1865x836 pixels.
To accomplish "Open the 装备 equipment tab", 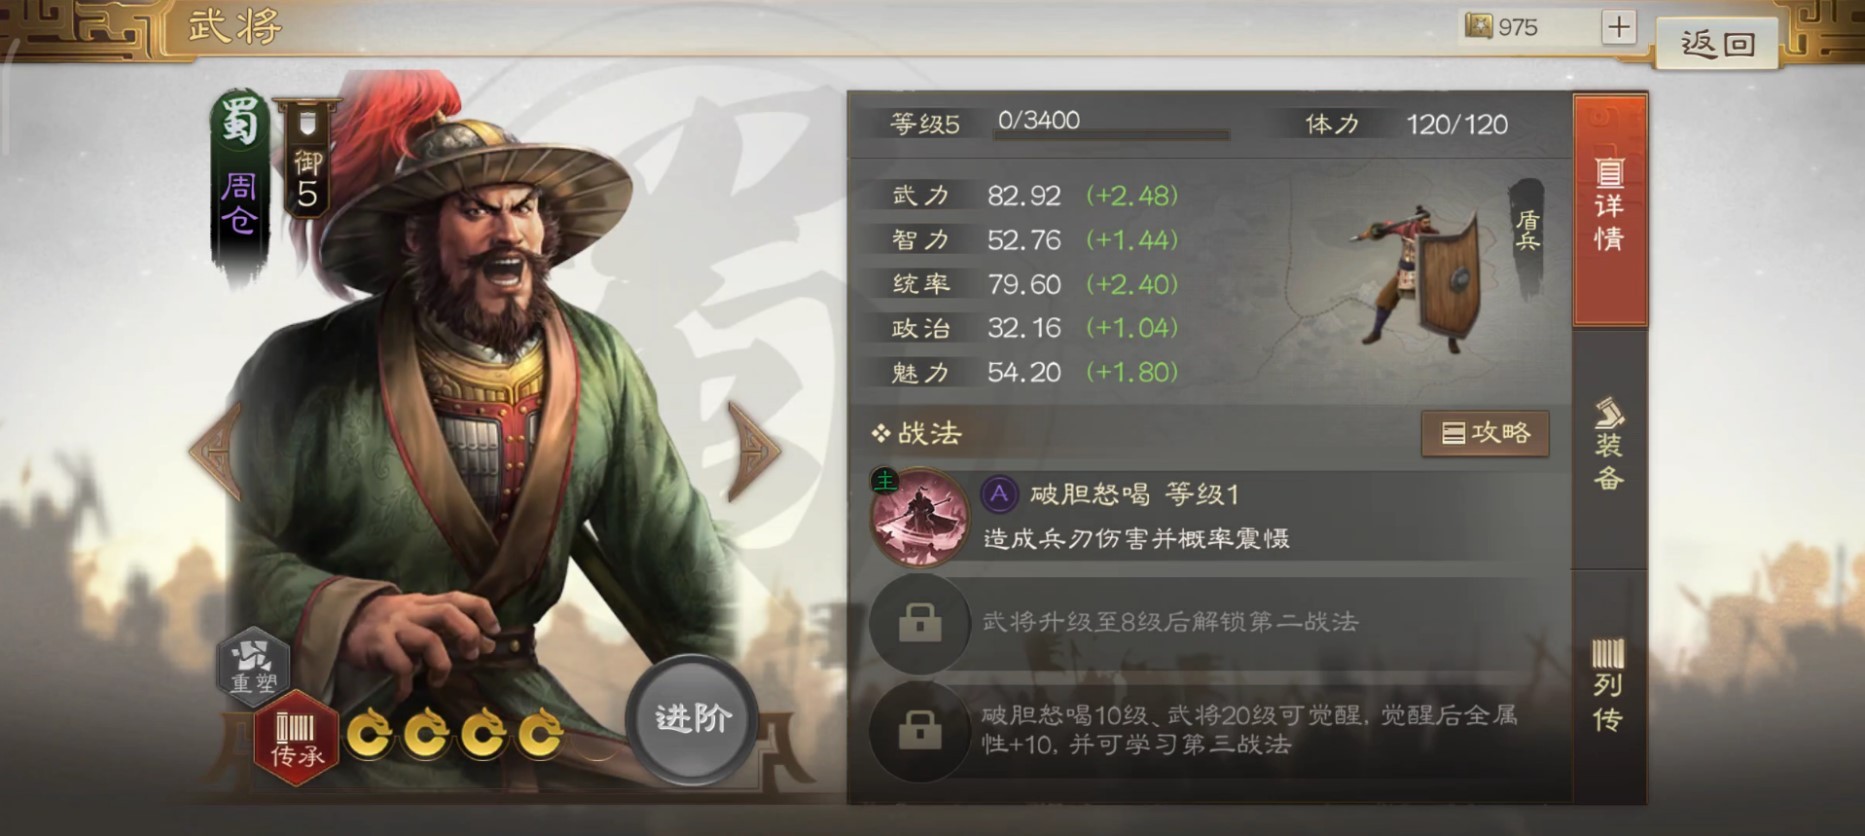I will pyautogui.click(x=1609, y=446).
